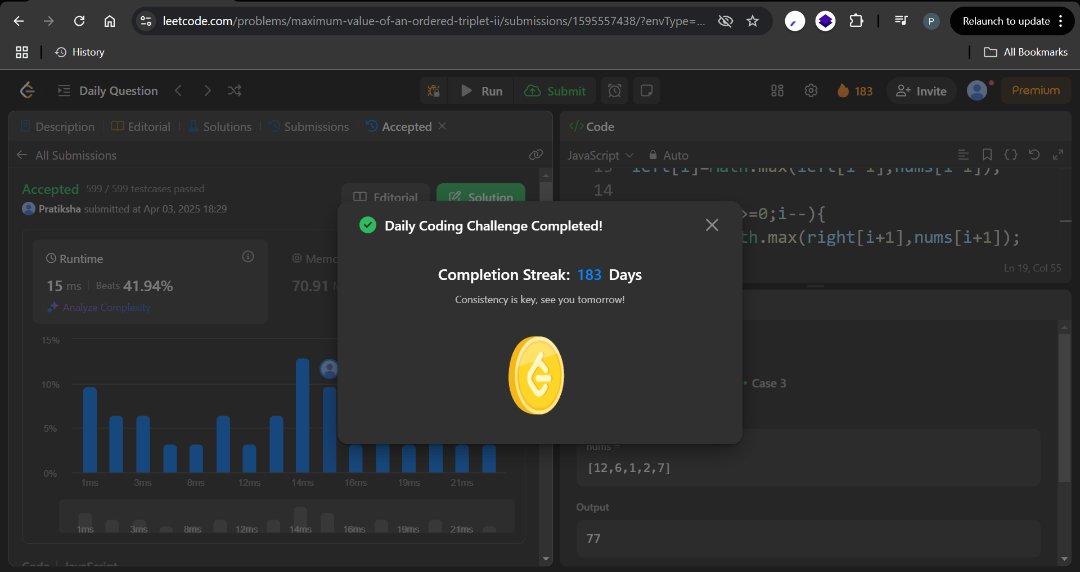Go back to All Submissions
This screenshot has height=572, width=1080.
(68, 156)
